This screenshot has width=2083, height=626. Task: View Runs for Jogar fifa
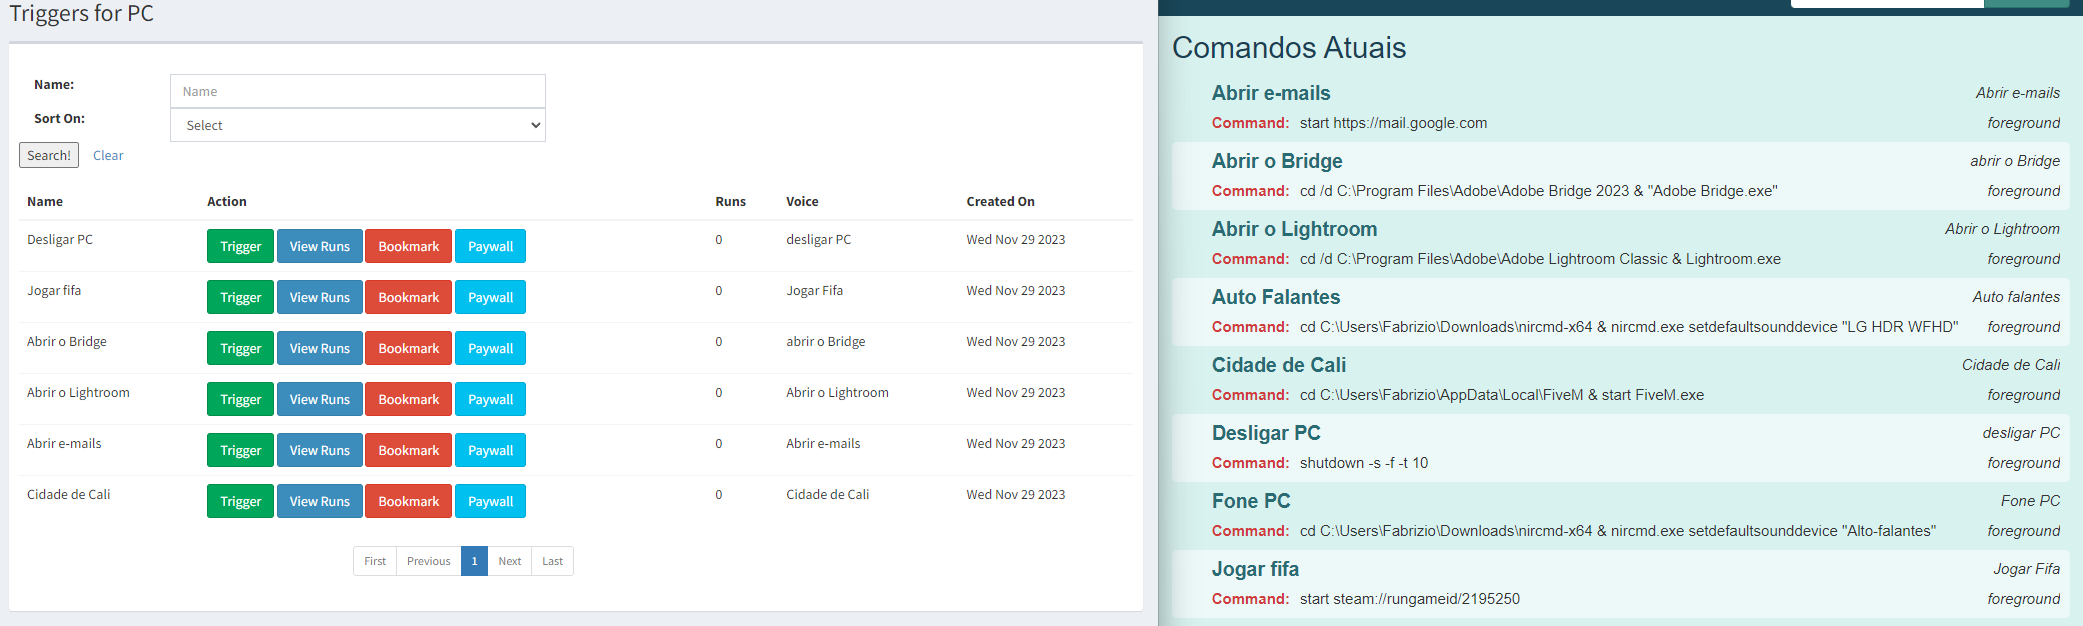320,297
